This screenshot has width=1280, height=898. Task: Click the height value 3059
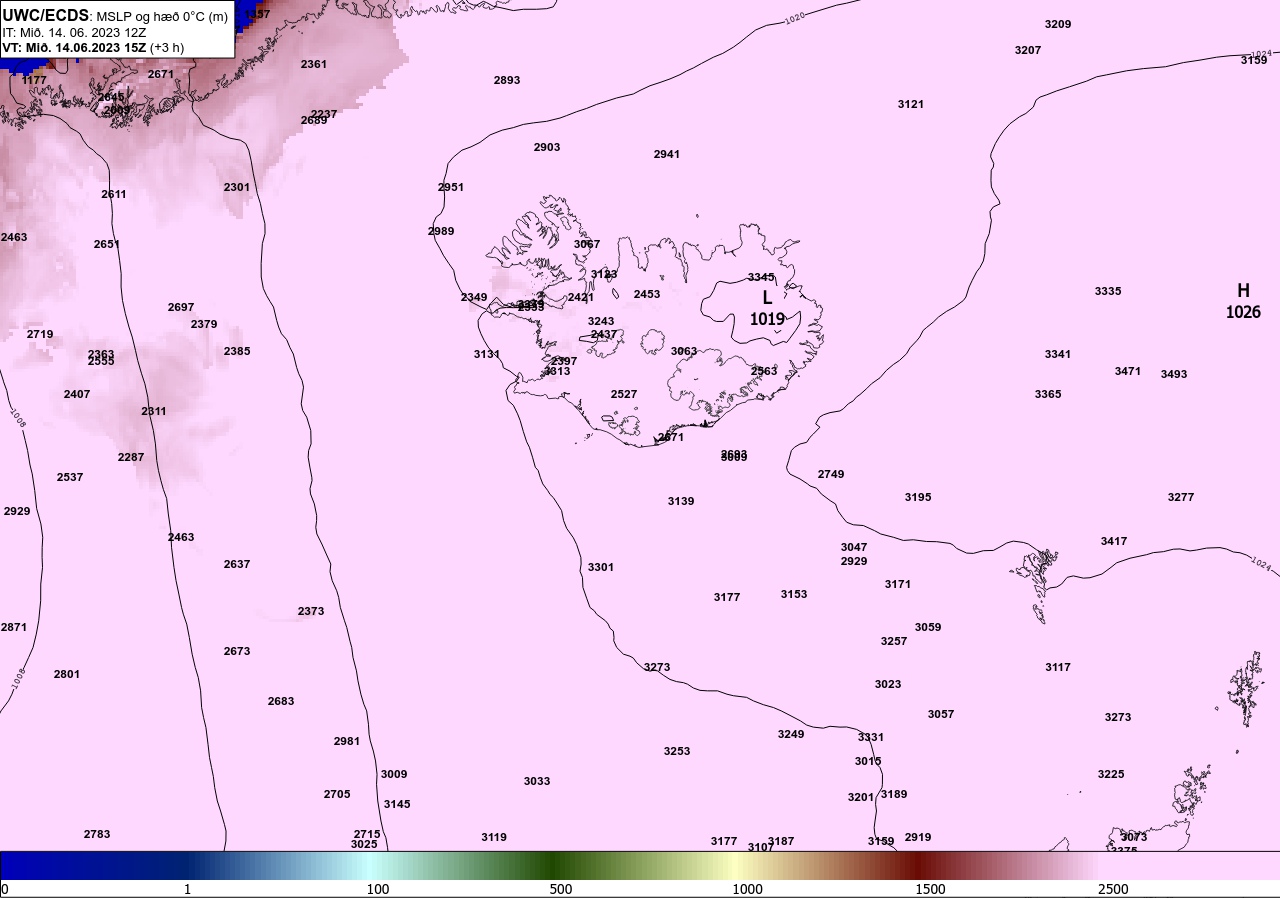[928, 627]
